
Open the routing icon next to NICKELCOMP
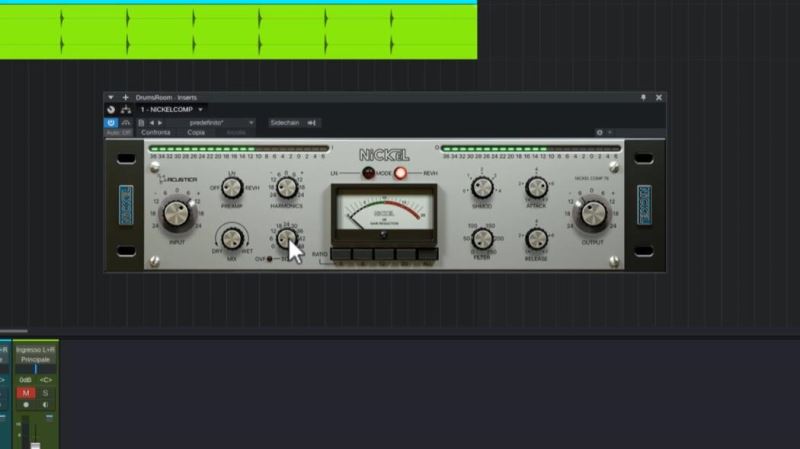(126, 110)
